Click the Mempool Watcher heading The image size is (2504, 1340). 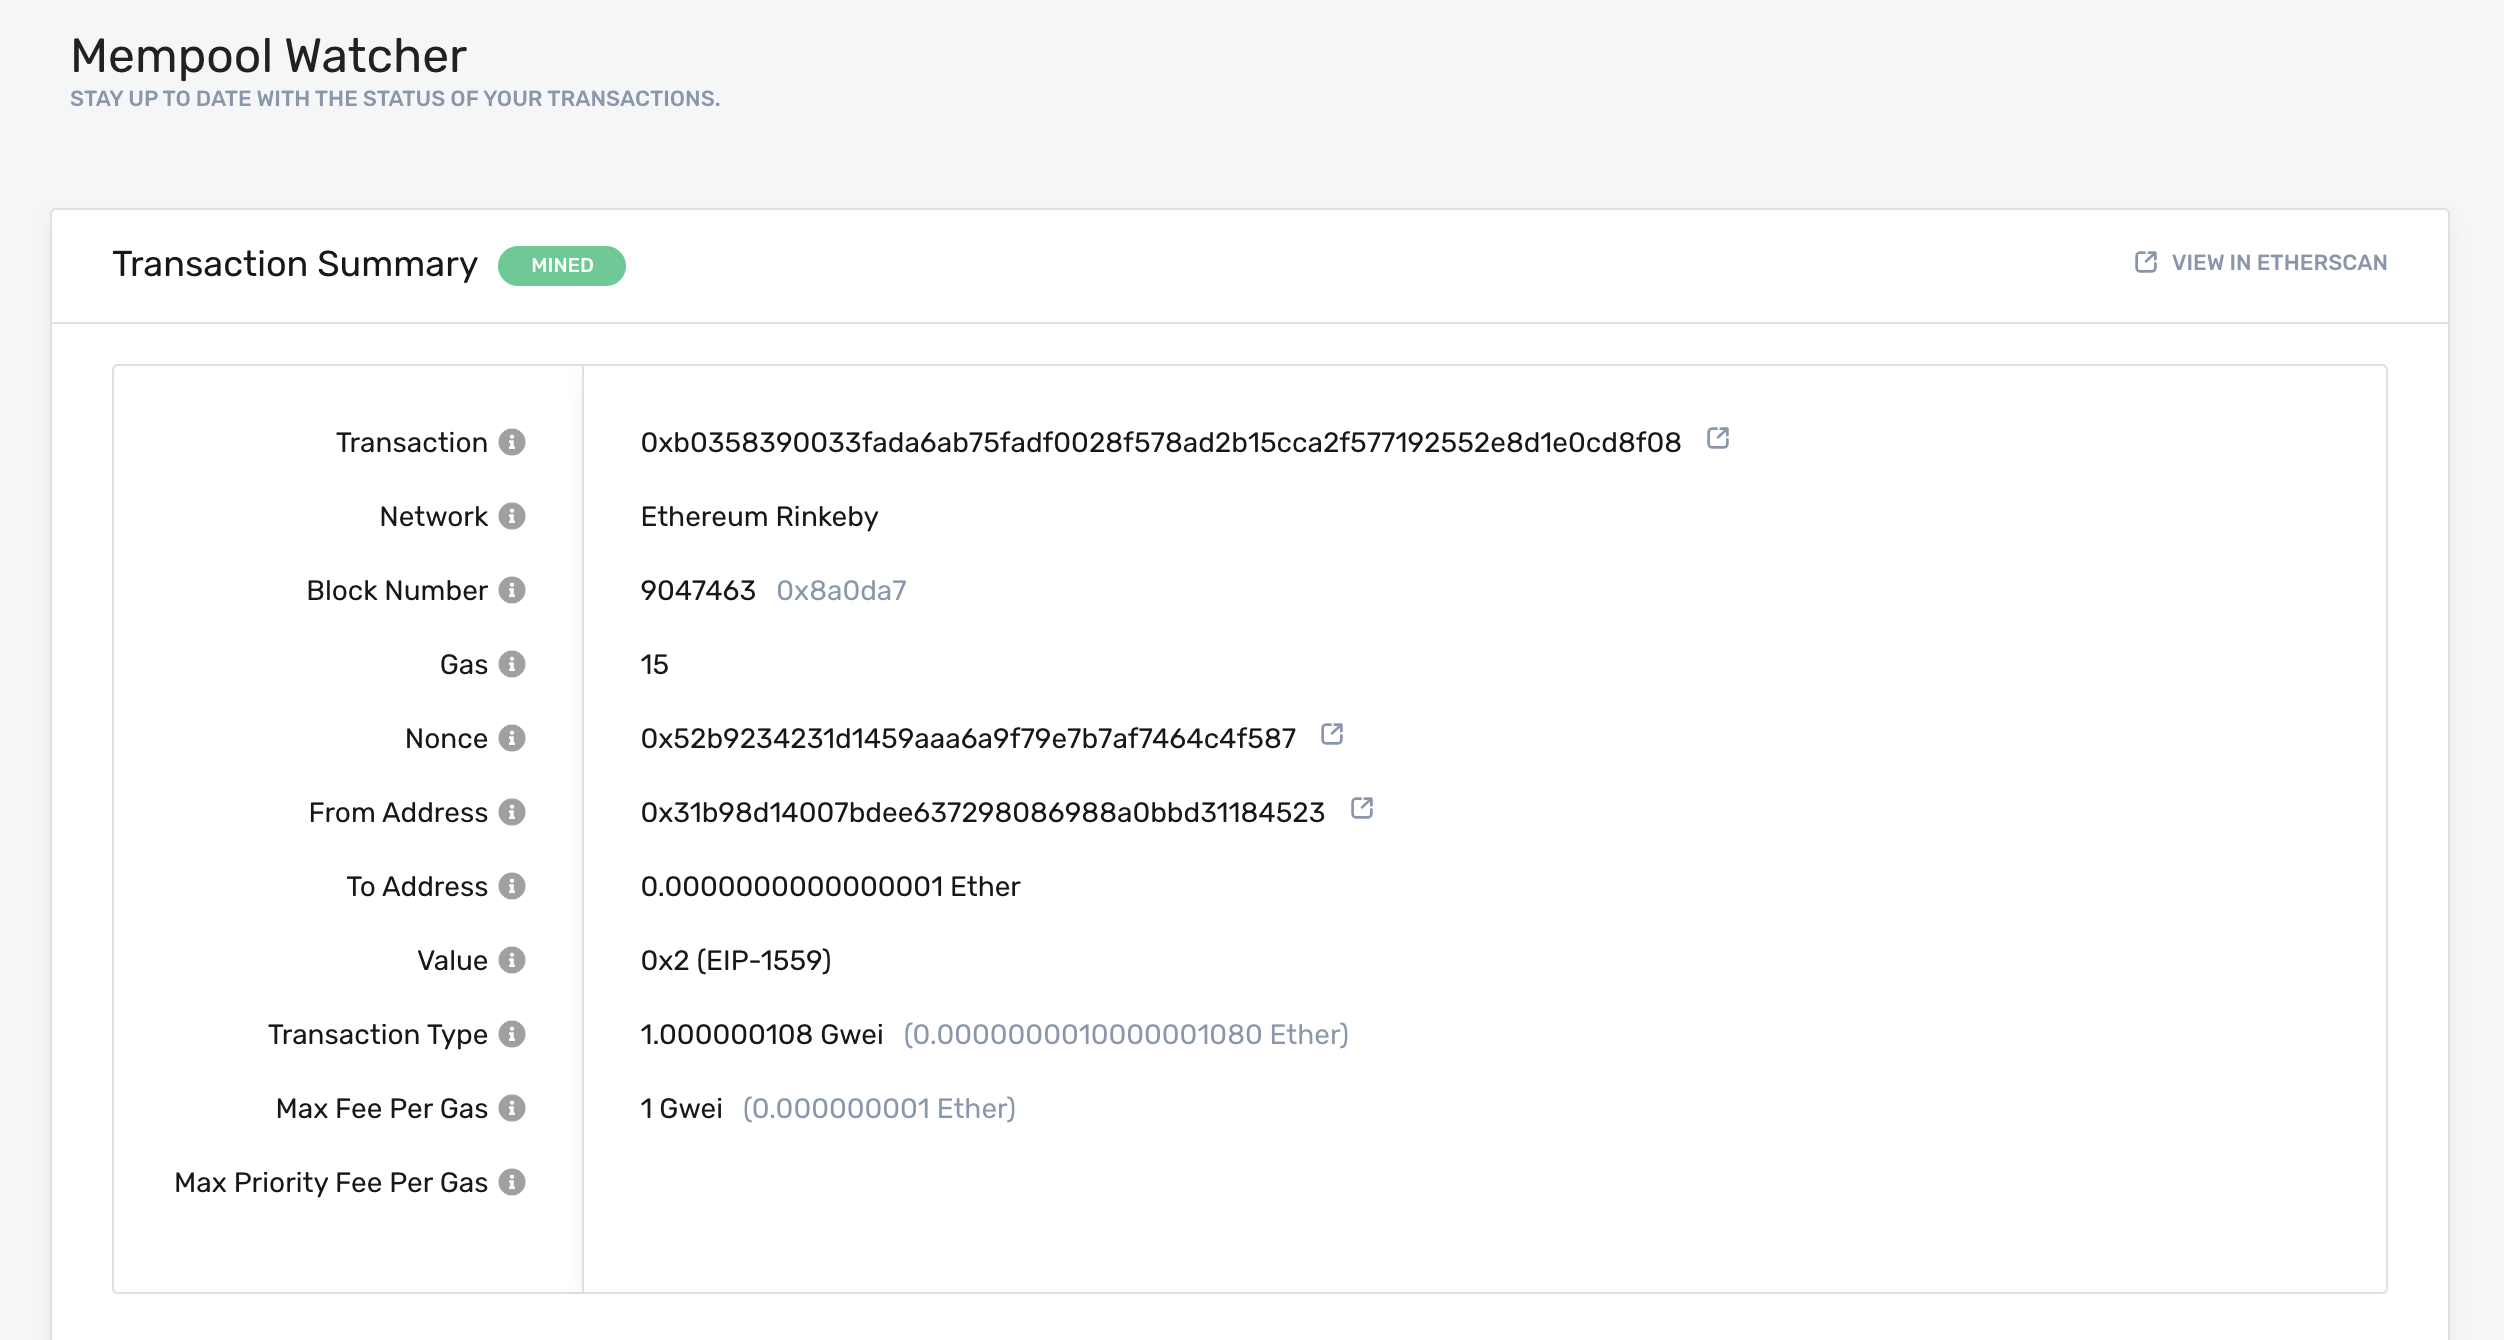267,56
